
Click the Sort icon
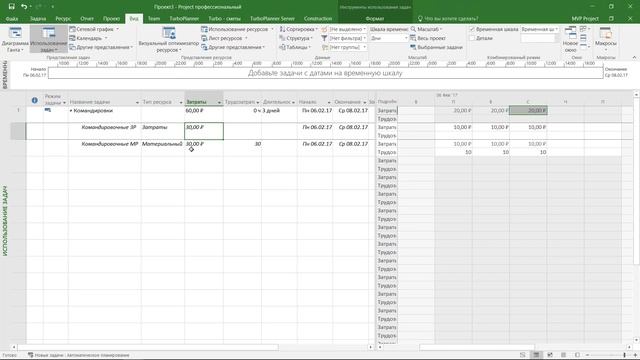[282, 29]
